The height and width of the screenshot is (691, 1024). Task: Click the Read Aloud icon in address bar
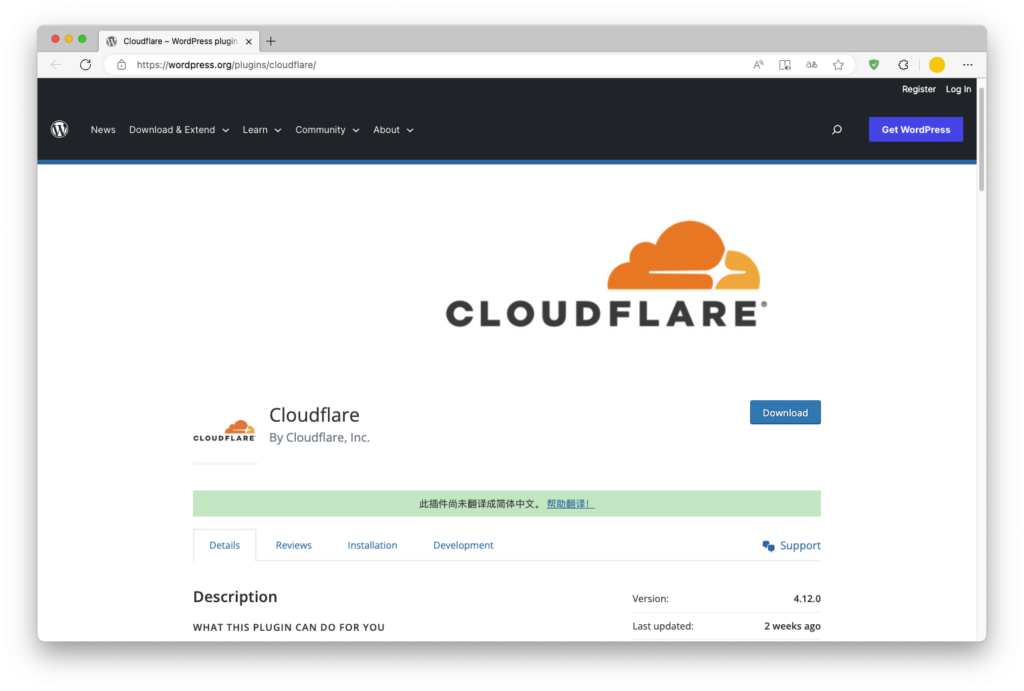click(758, 65)
